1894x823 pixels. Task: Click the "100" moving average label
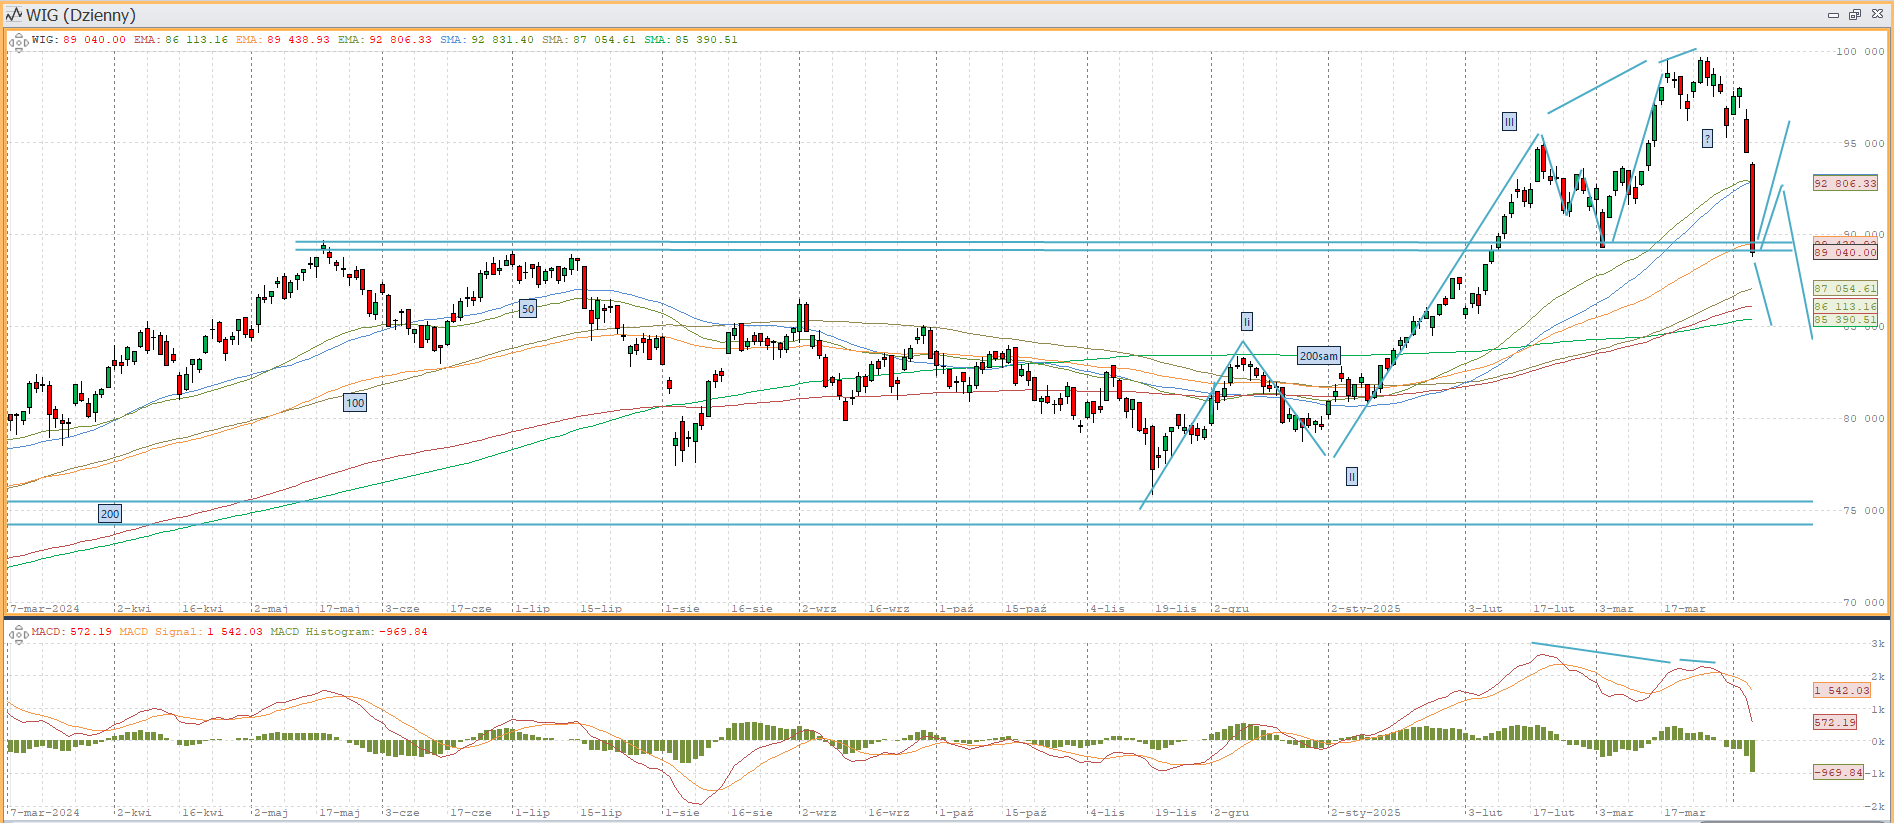tap(355, 403)
